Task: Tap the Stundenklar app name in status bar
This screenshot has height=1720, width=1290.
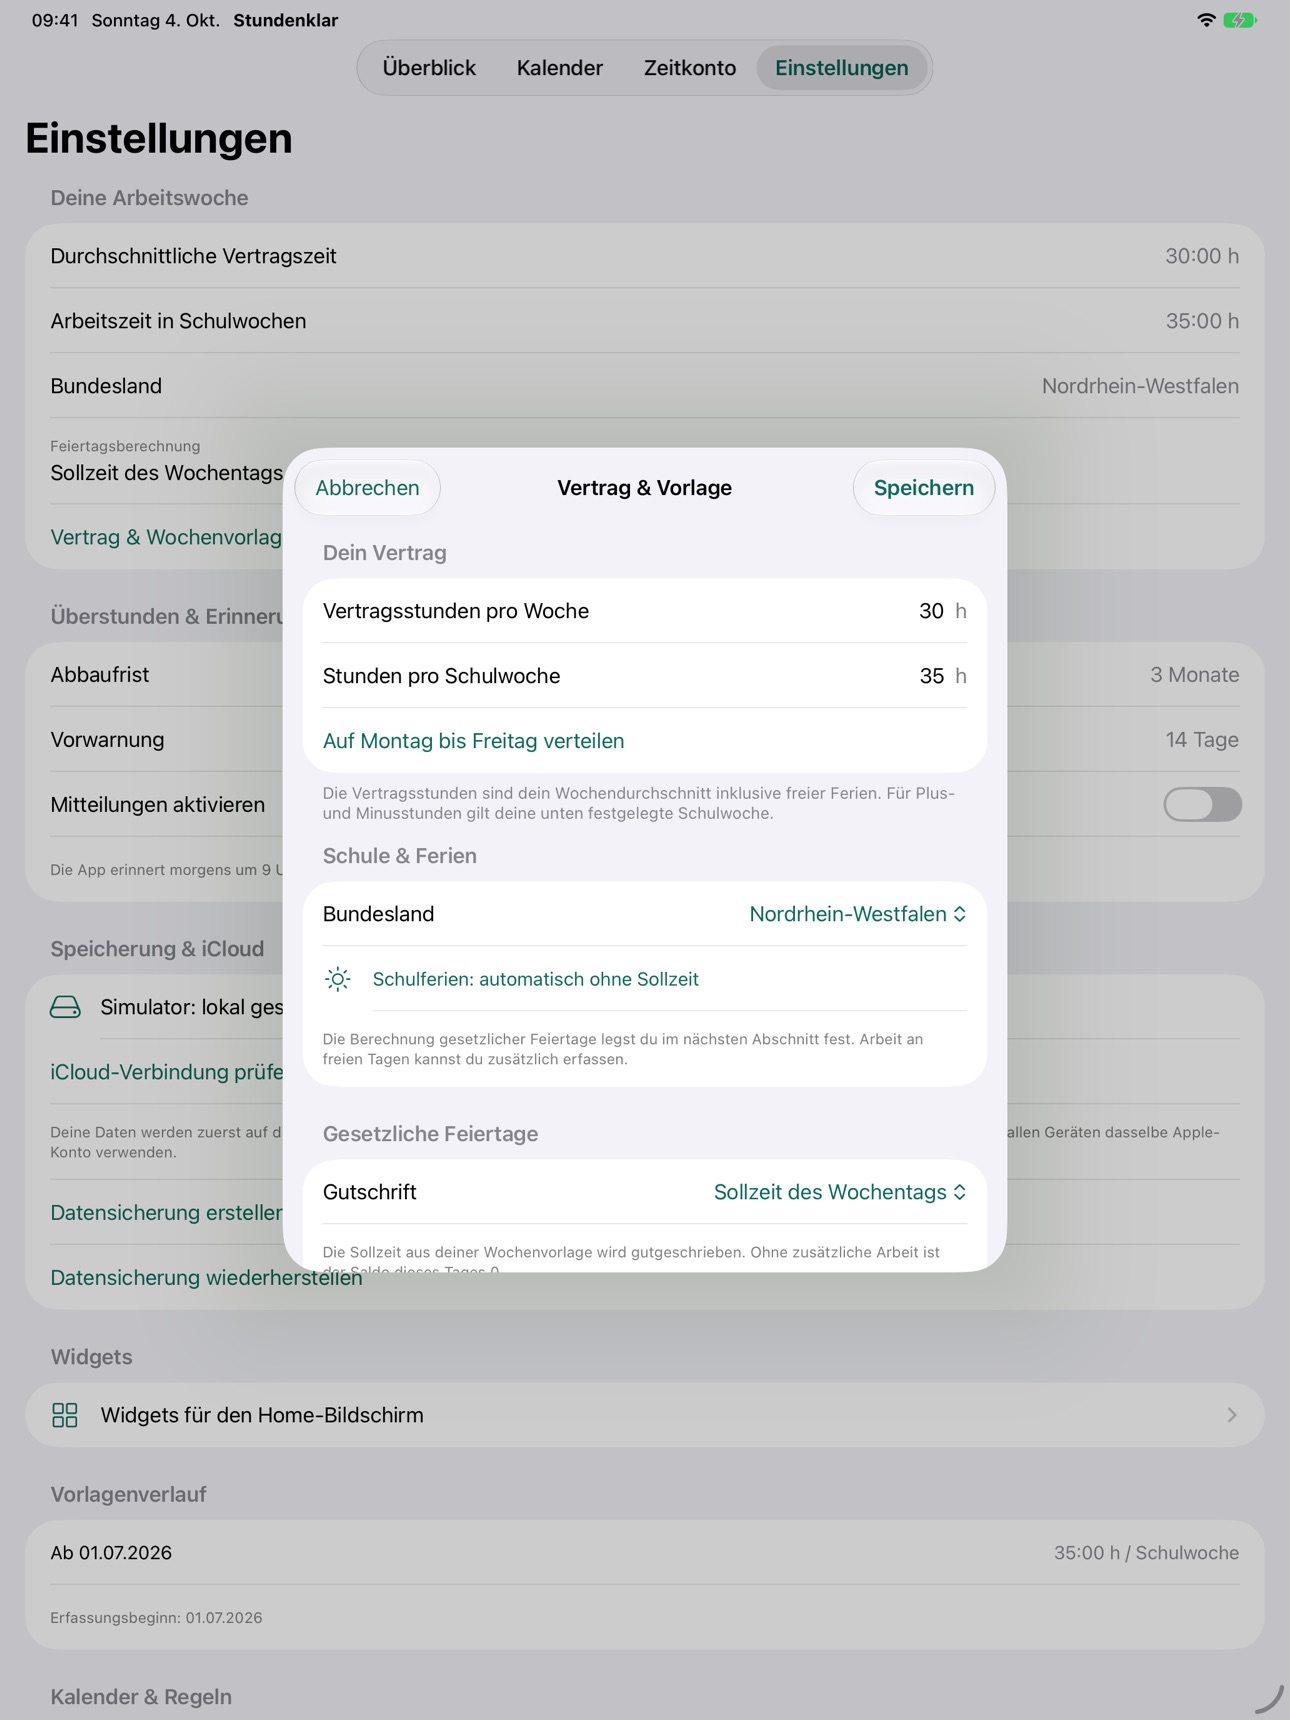Action: [x=286, y=20]
